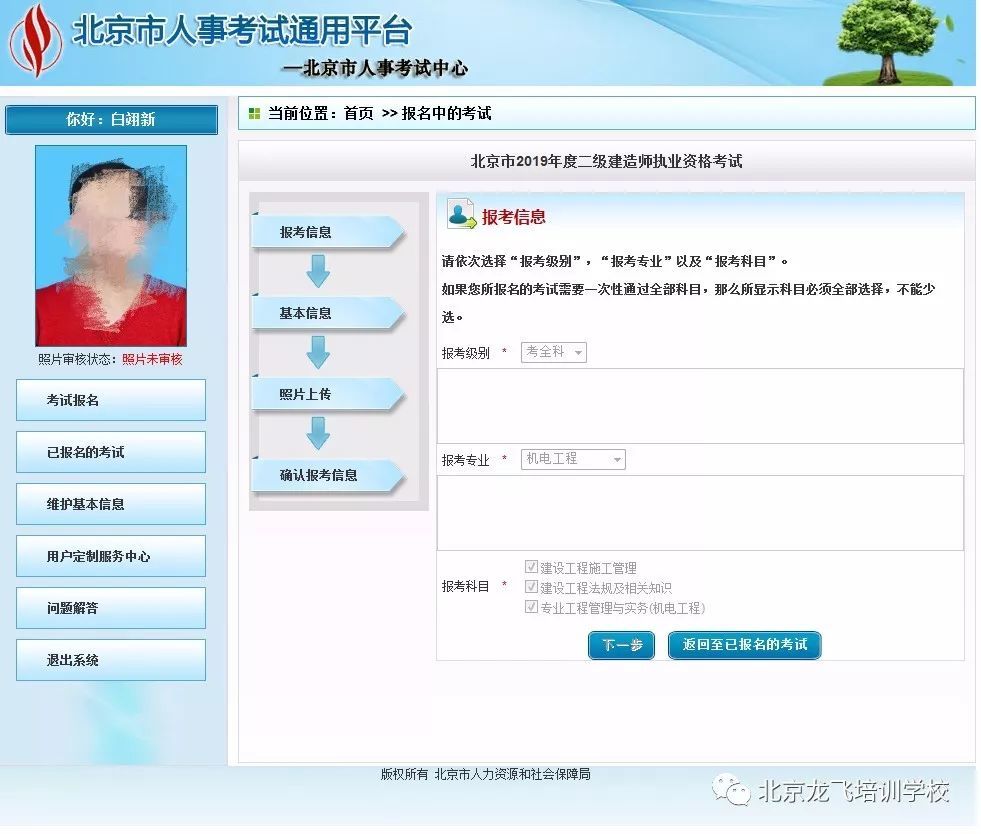The width and height of the screenshot is (981, 834).
Task: Click the 首页 breadcrumb link
Action: (x=358, y=113)
